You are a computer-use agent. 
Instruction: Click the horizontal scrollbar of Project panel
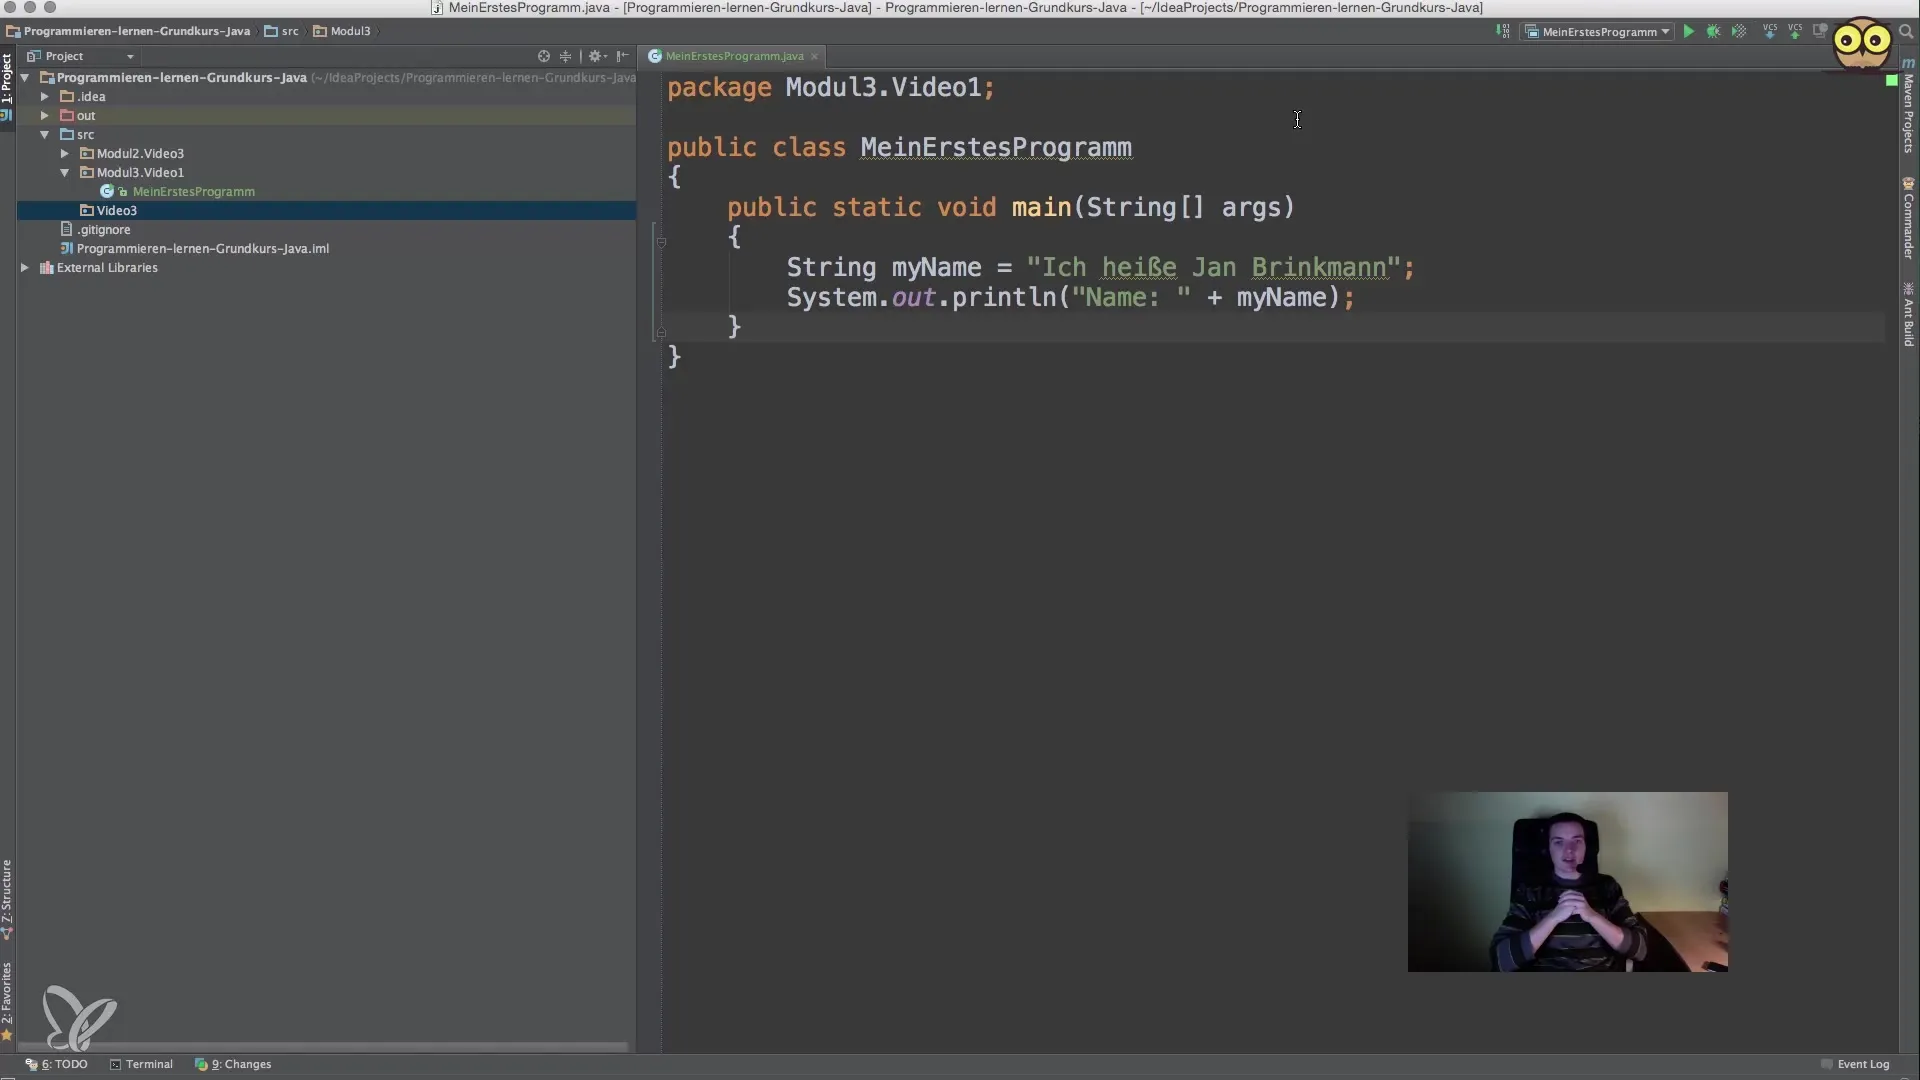(324, 1047)
